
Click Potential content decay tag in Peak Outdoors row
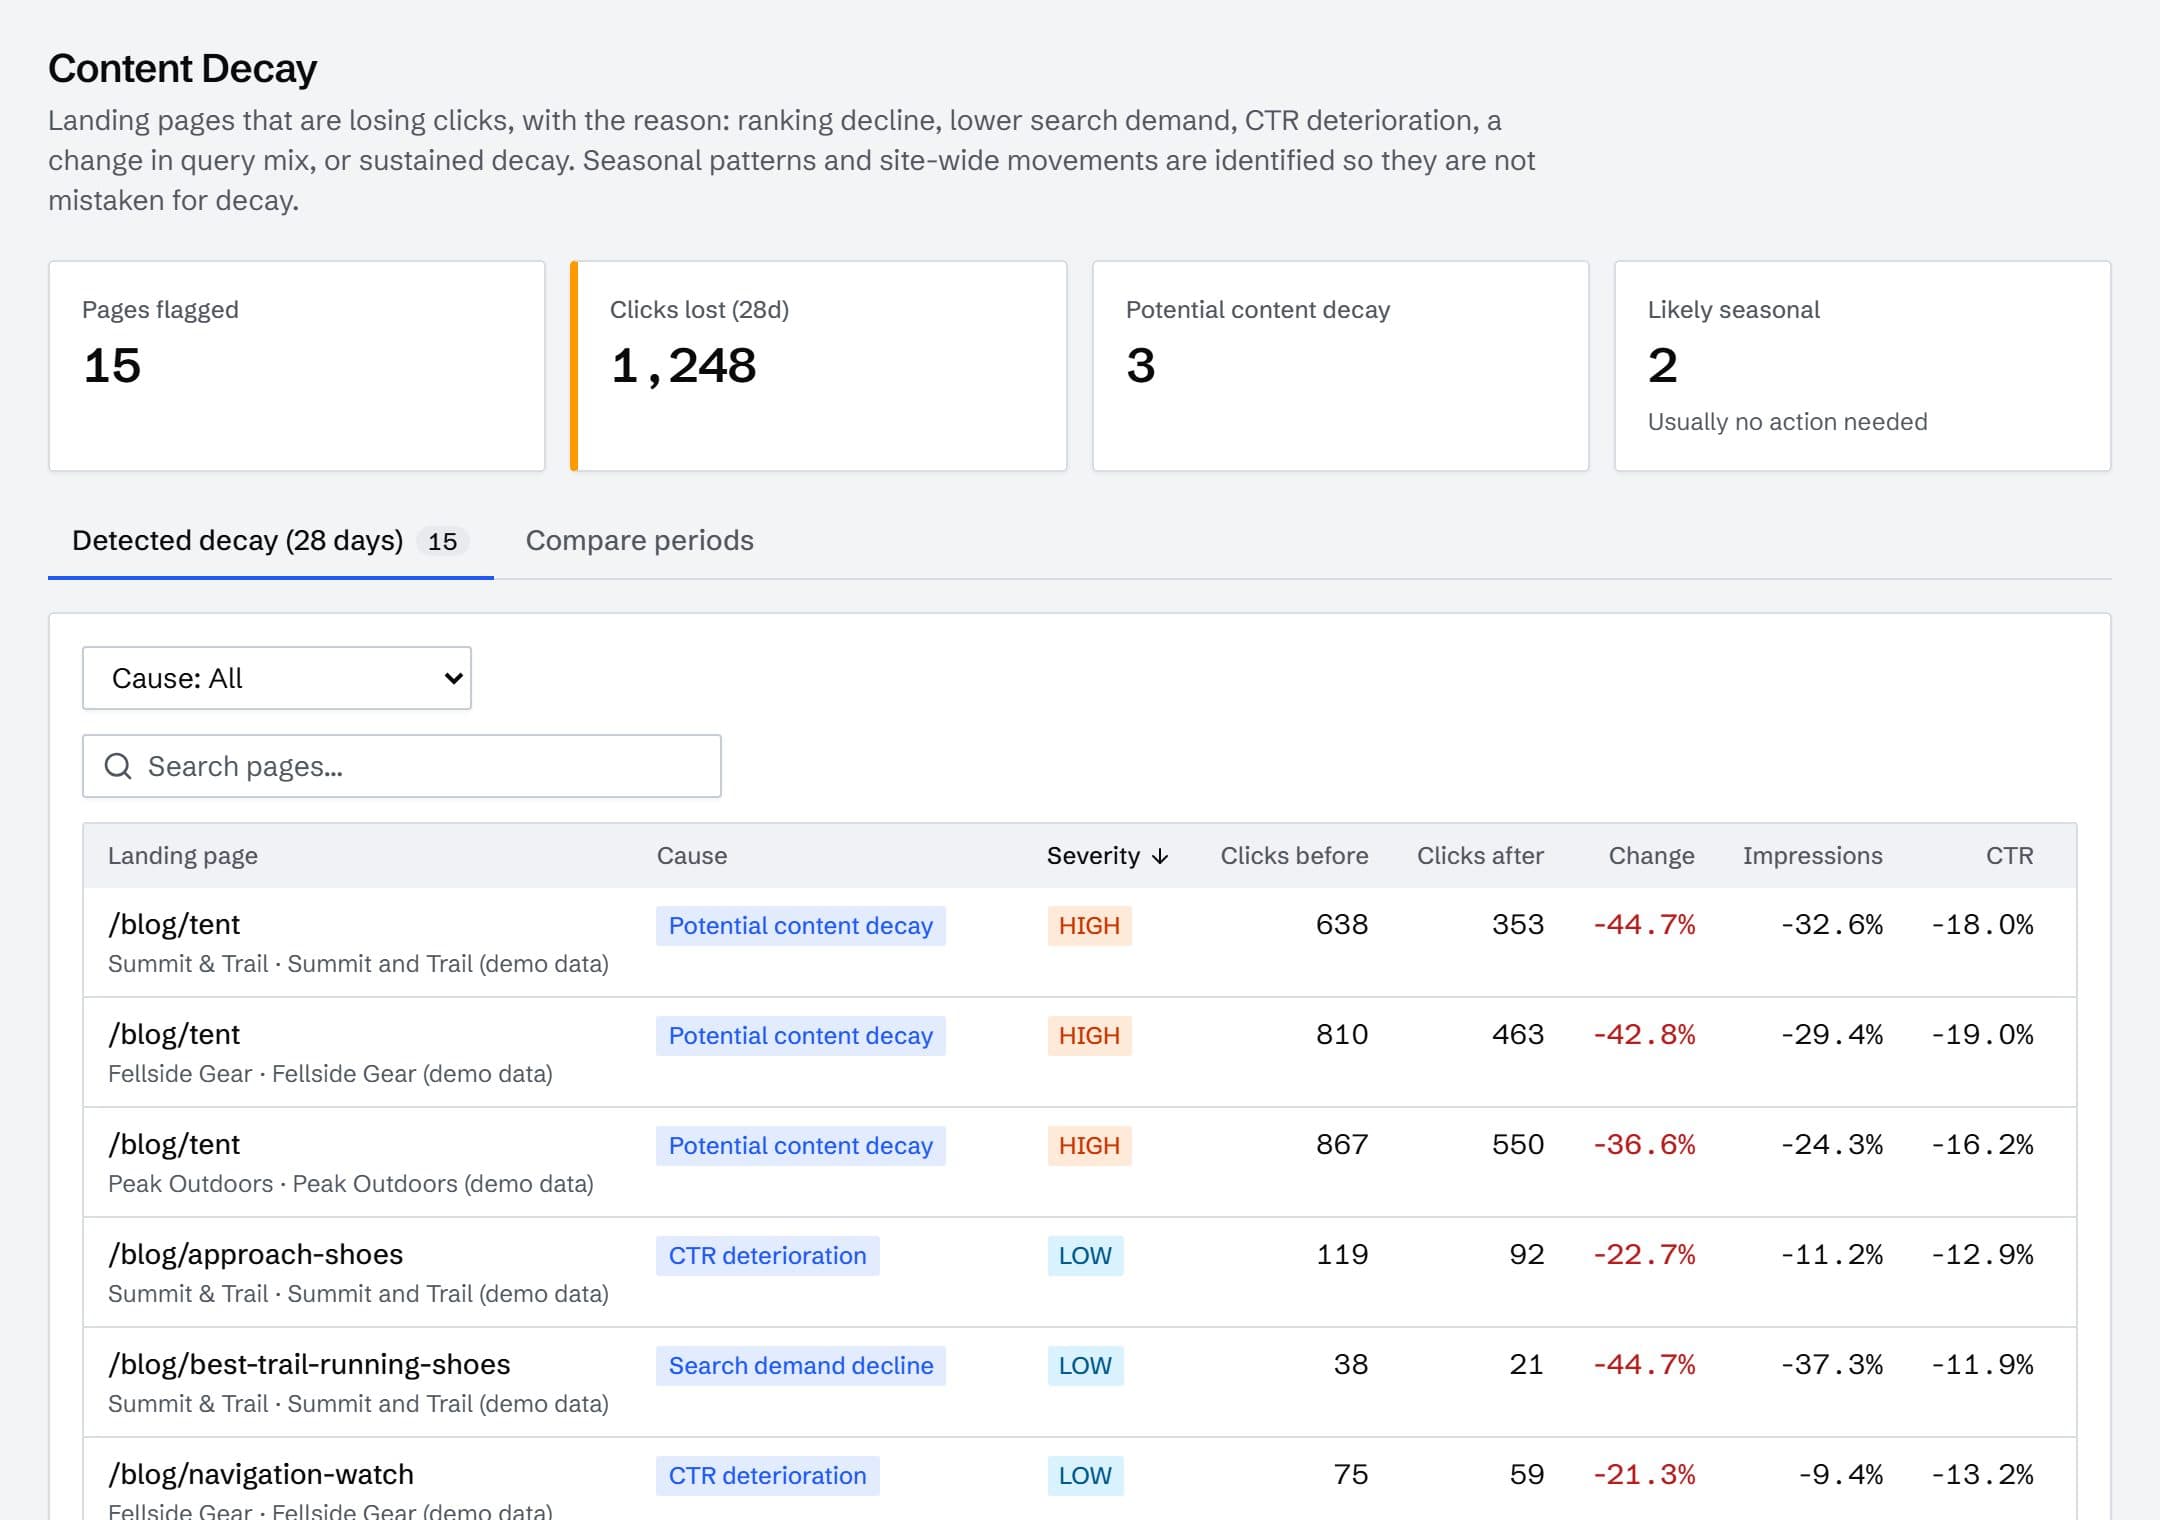[x=801, y=1146]
